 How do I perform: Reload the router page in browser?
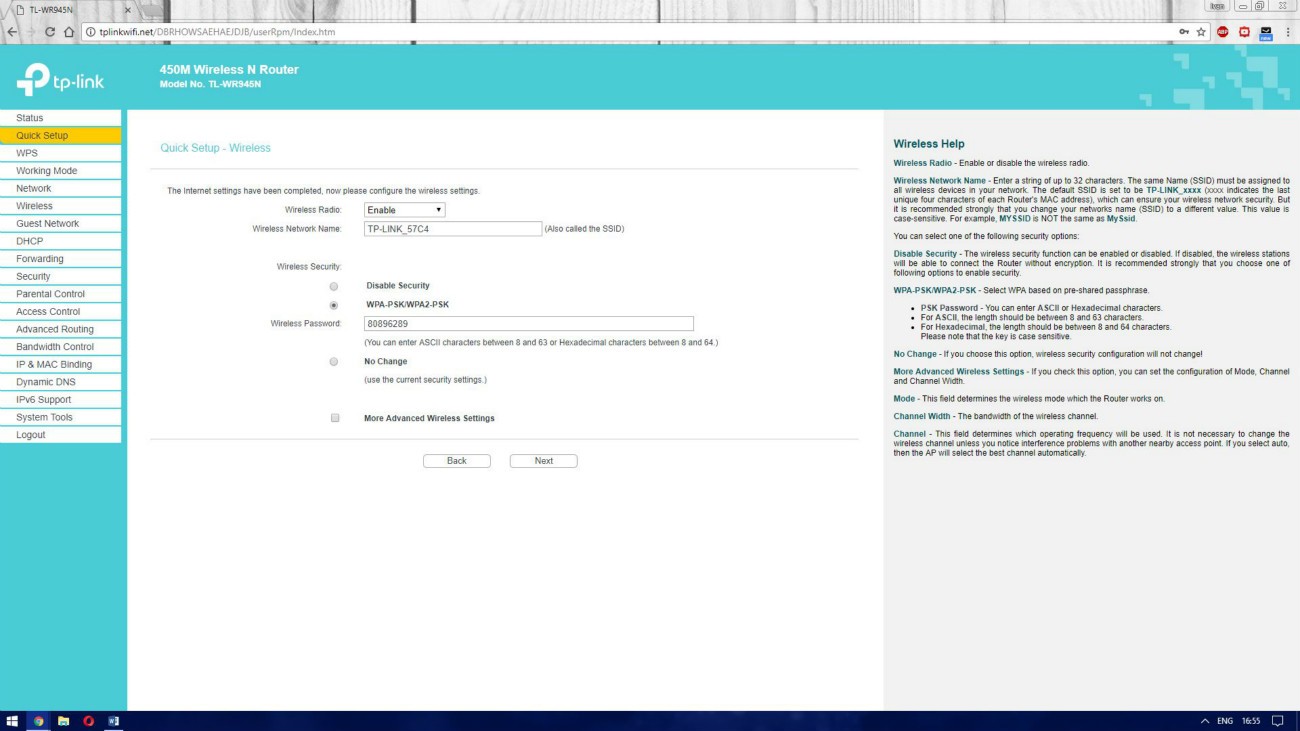[x=50, y=32]
